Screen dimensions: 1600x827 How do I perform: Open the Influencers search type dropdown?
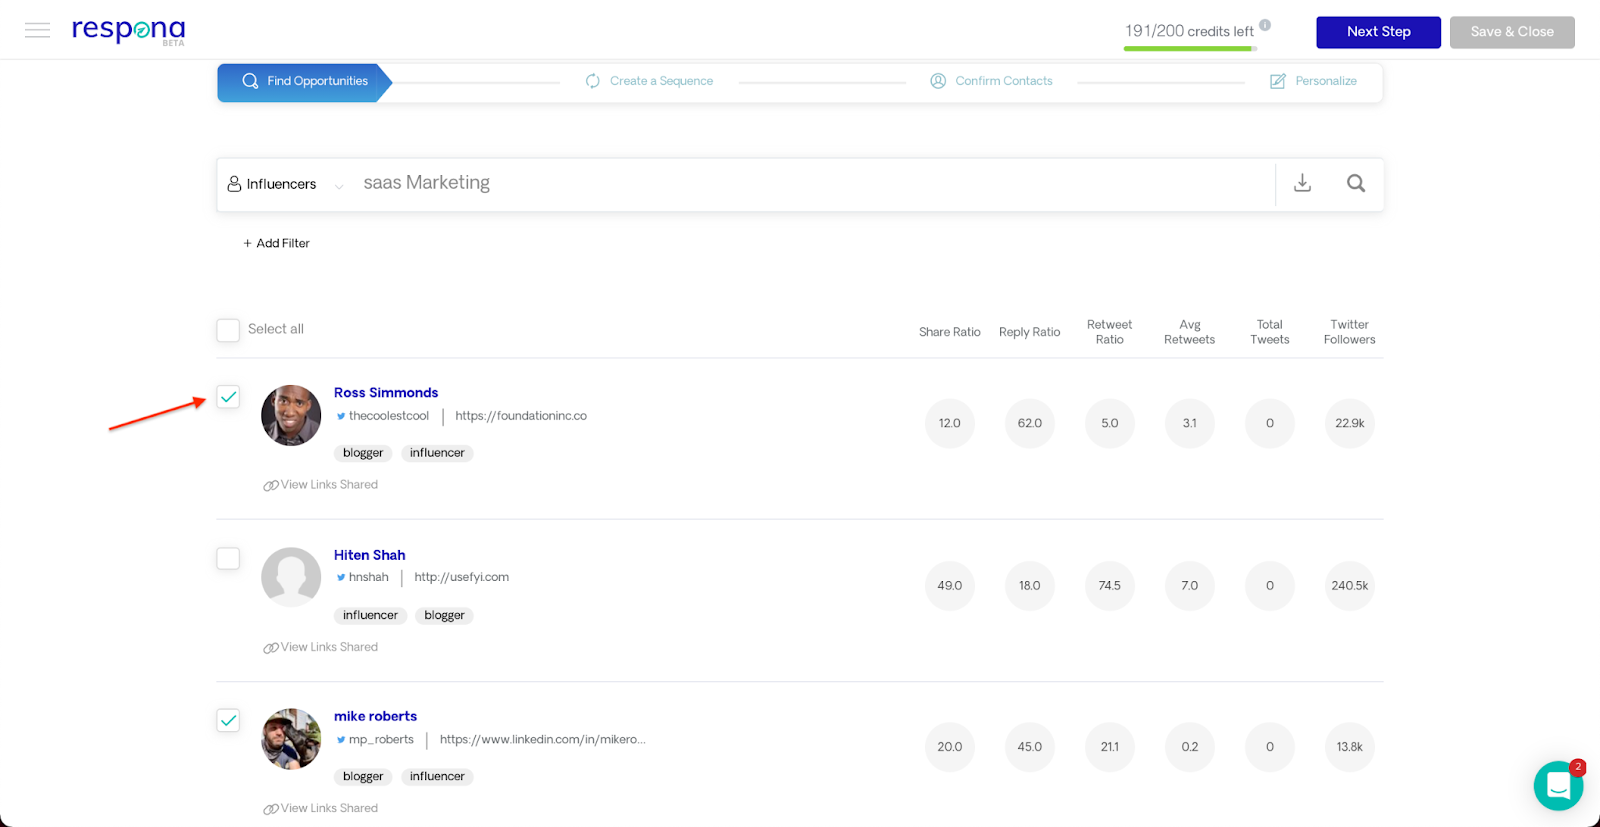coord(285,184)
